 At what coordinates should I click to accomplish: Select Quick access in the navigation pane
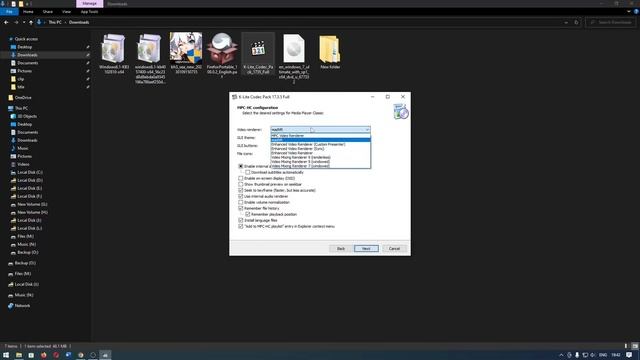pos(26,39)
